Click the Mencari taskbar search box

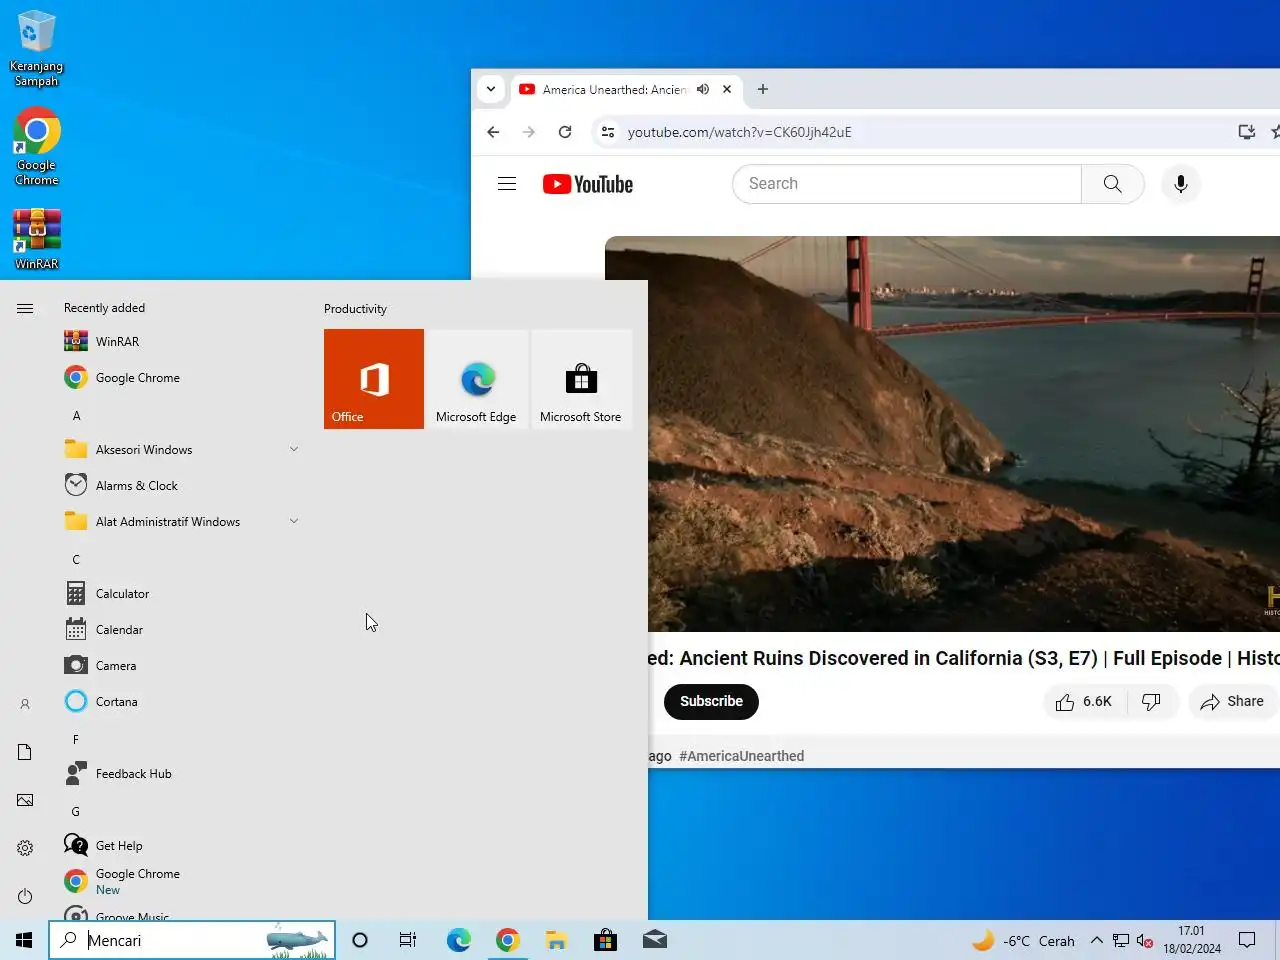(192, 940)
